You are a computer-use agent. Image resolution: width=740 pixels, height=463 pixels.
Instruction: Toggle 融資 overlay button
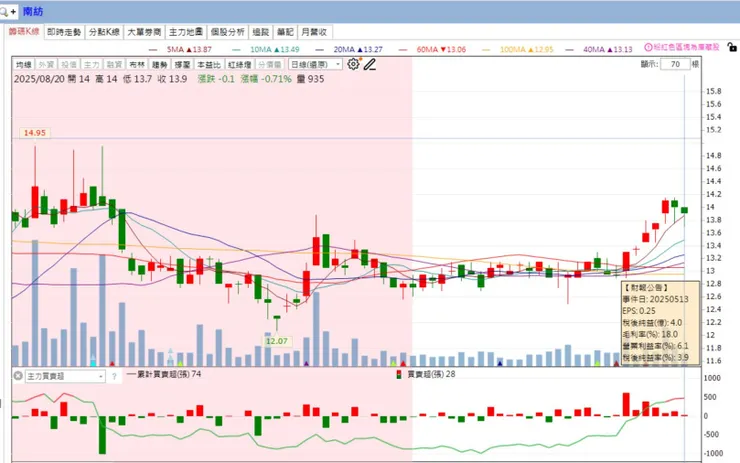coord(114,65)
